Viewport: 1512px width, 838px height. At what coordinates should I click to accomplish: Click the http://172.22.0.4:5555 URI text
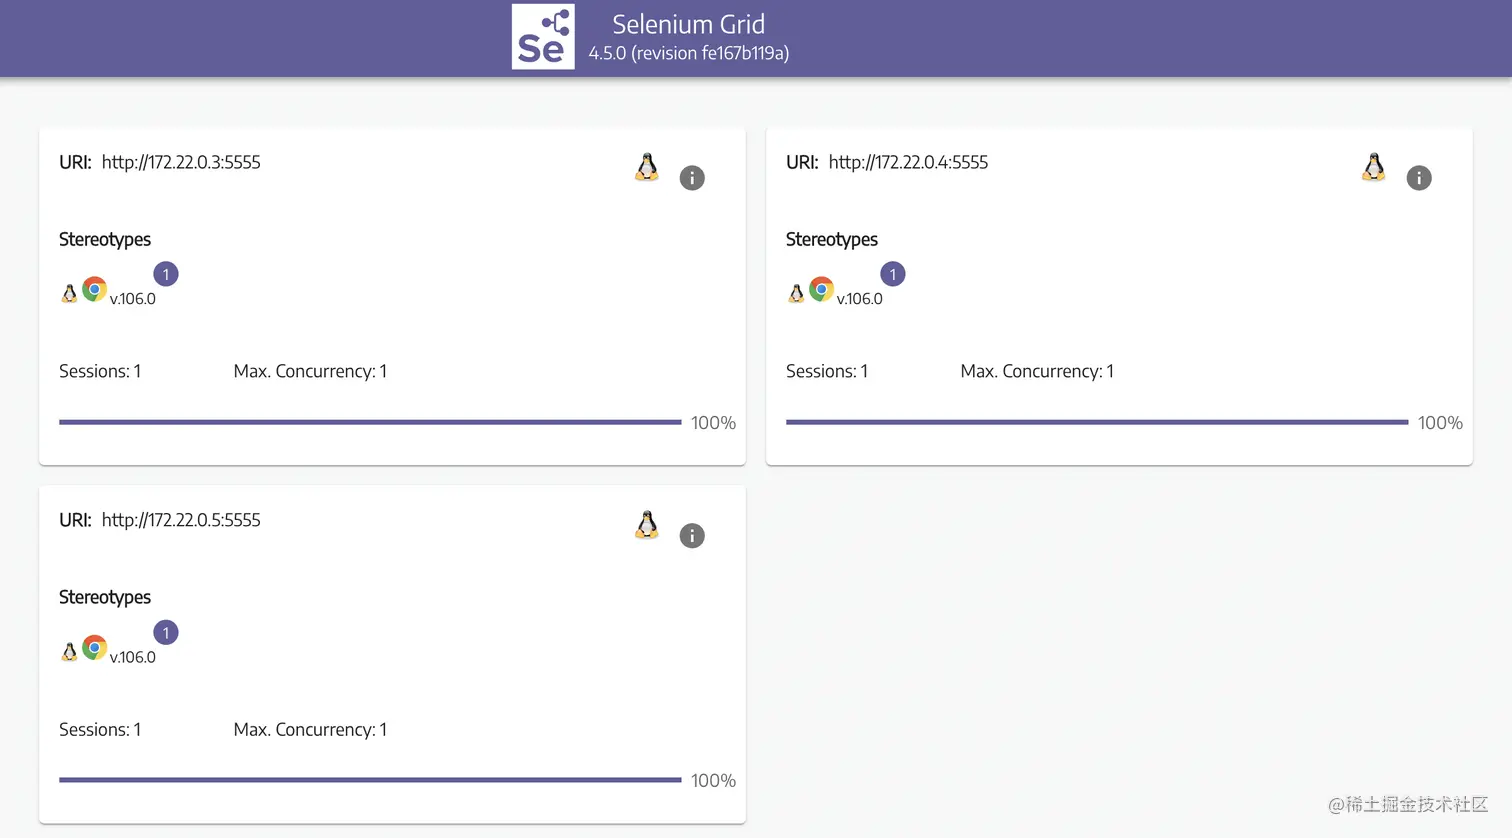[x=908, y=162]
